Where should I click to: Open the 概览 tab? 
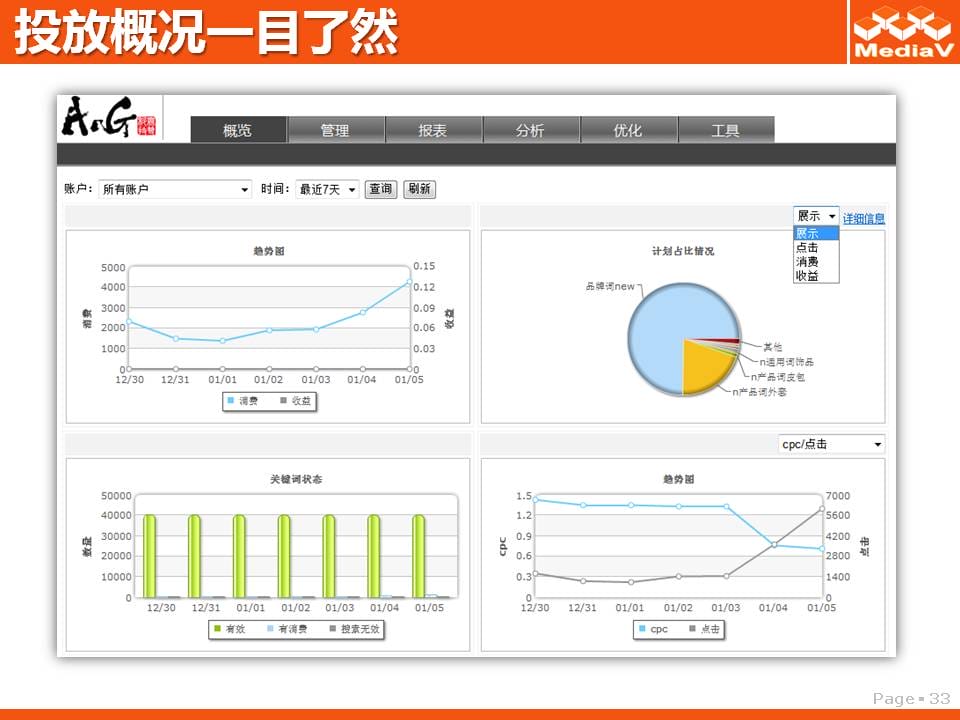coord(238,130)
